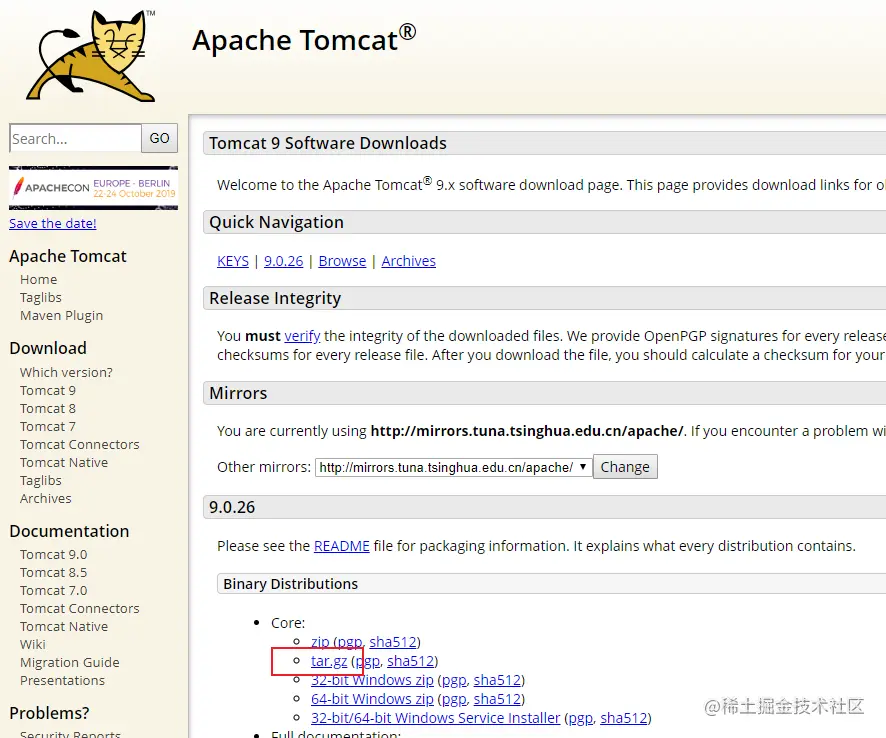The height and width of the screenshot is (738, 886).
Task: Open the Wiki sidebar link
Action: 33,645
